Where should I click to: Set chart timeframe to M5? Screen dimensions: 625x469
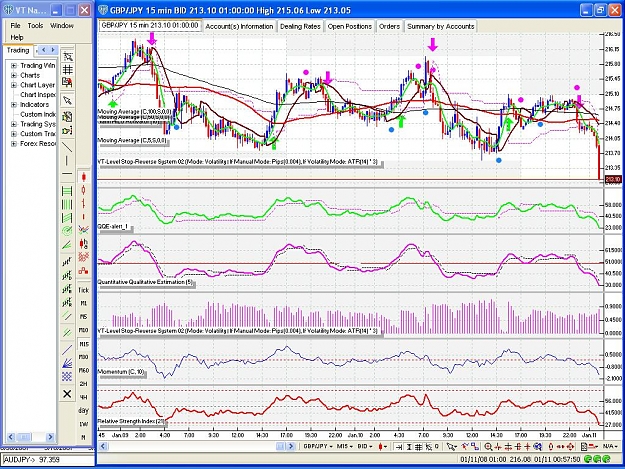83,317
